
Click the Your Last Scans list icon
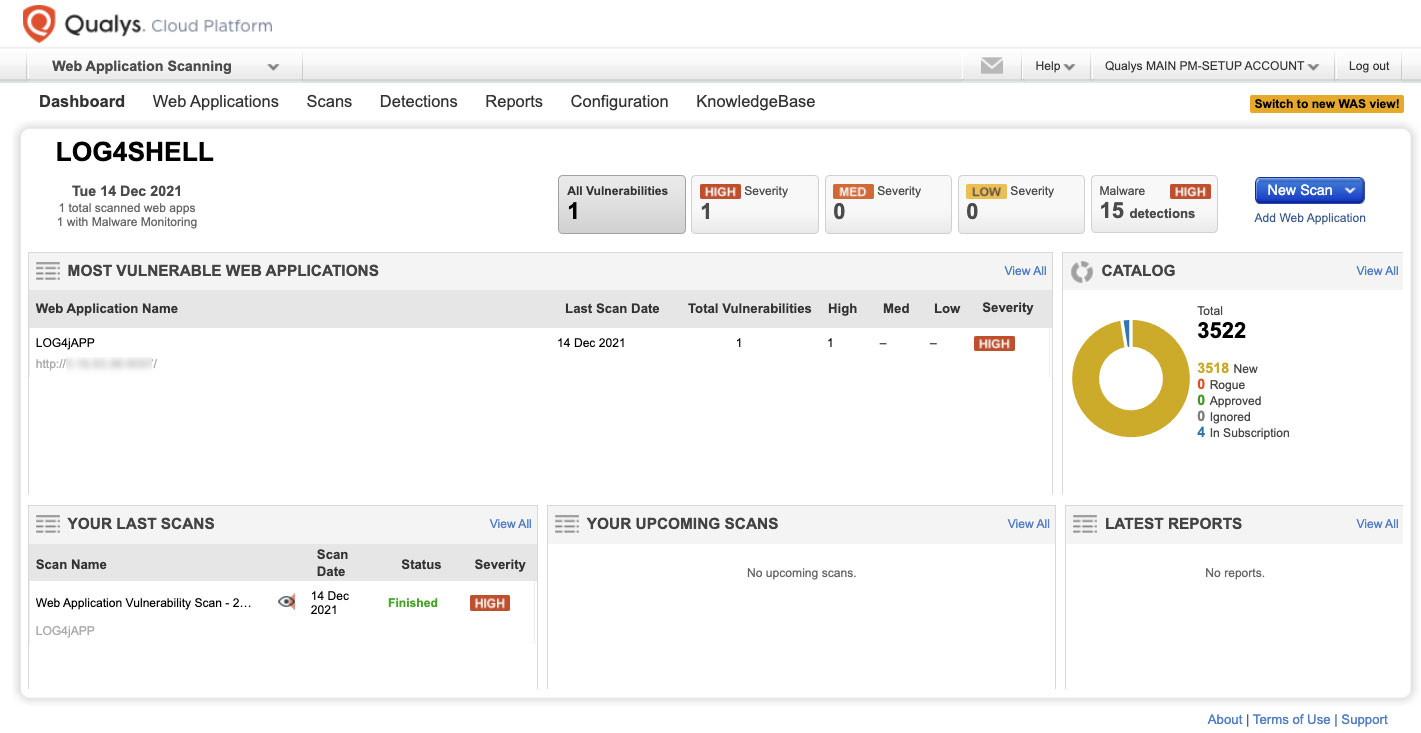(x=48, y=524)
